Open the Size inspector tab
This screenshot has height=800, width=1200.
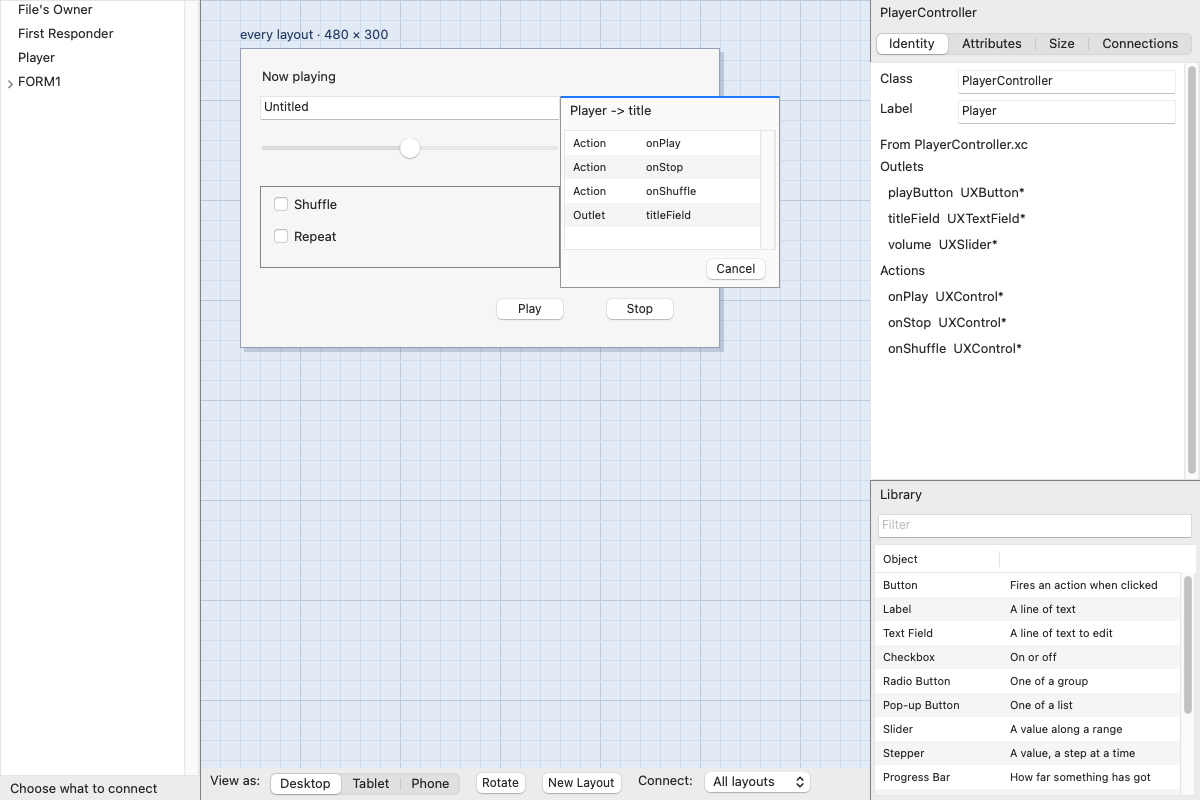coord(1062,43)
